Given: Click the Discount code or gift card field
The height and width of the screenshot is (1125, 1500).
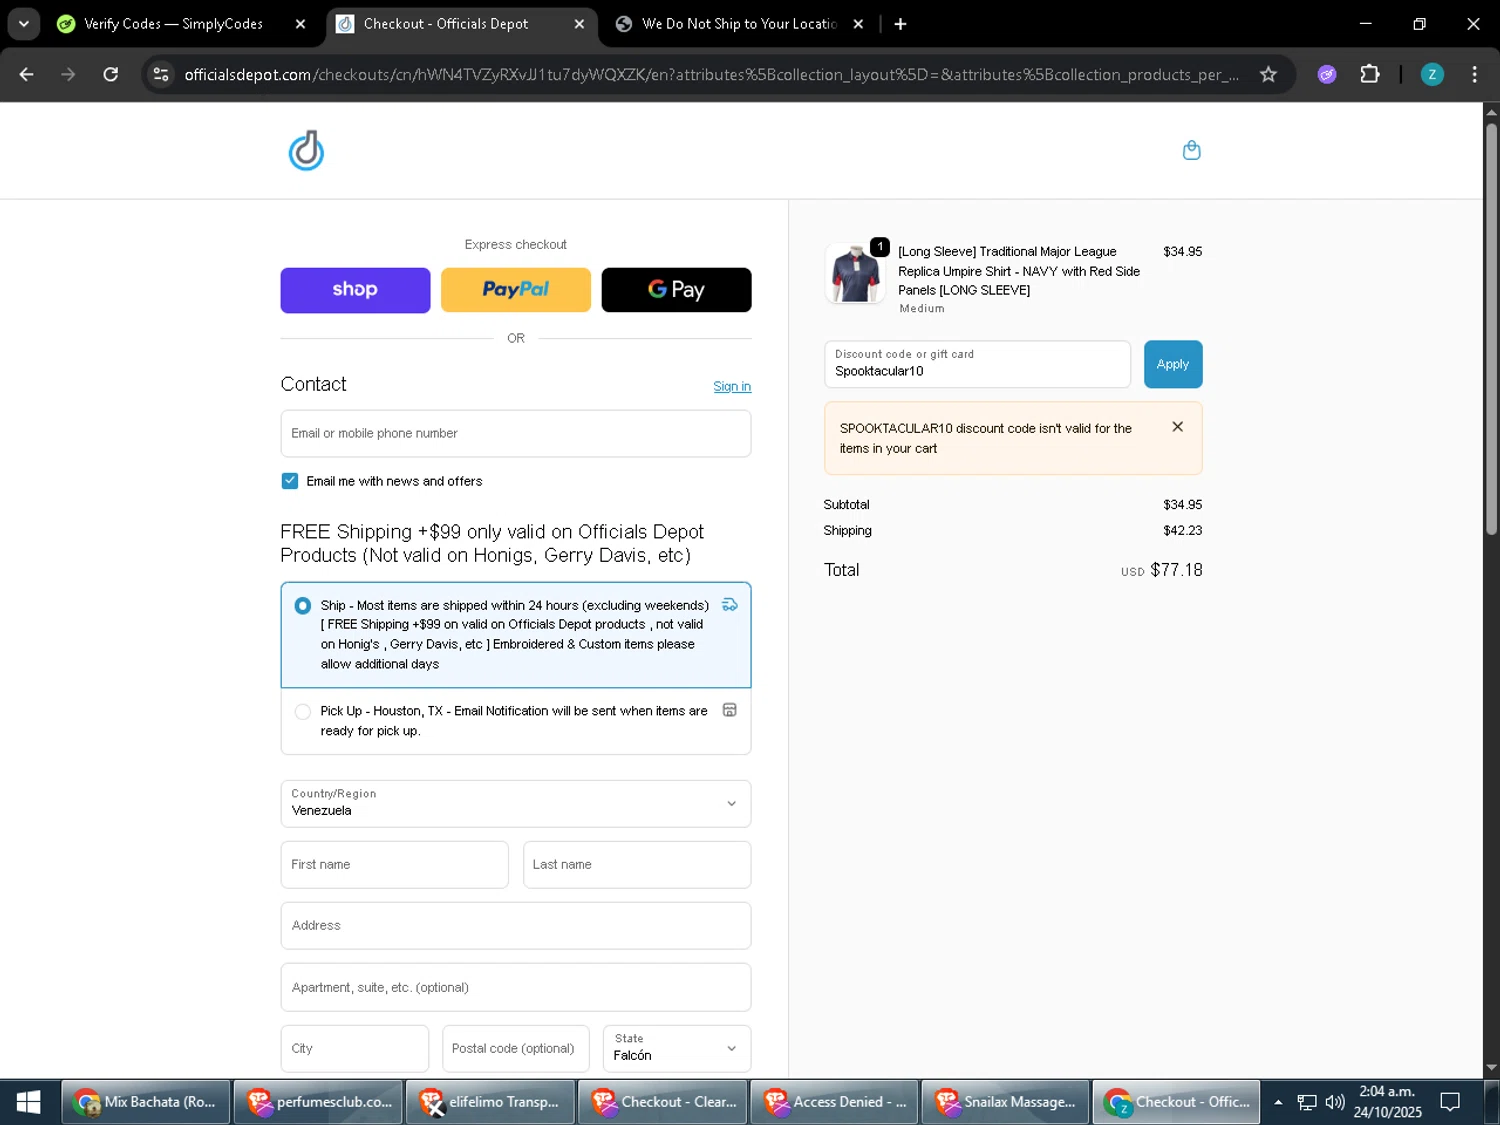Looking at the screenshot, I should [x=977, y=364].
